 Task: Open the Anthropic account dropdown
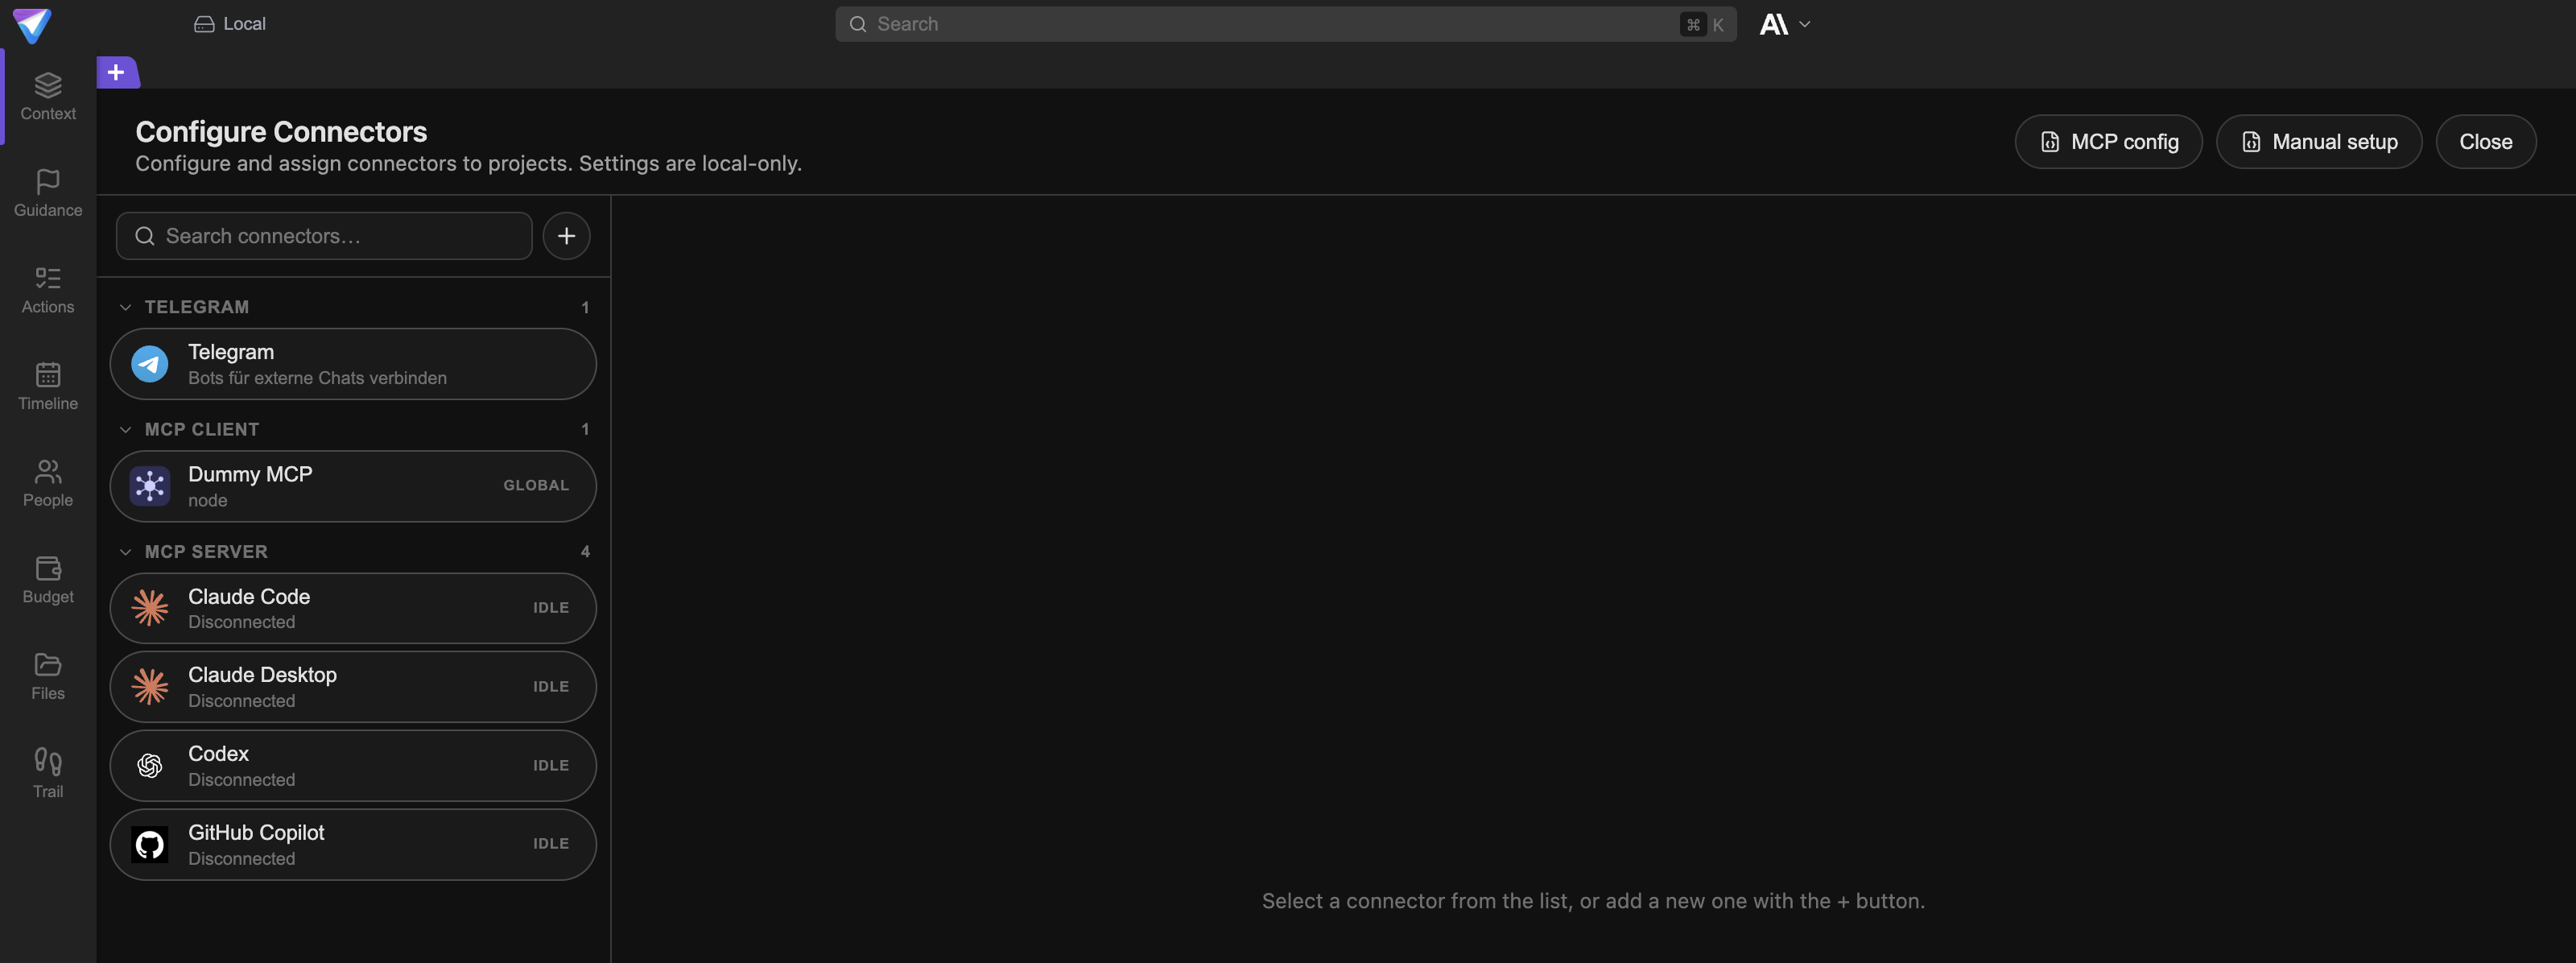1784,24
